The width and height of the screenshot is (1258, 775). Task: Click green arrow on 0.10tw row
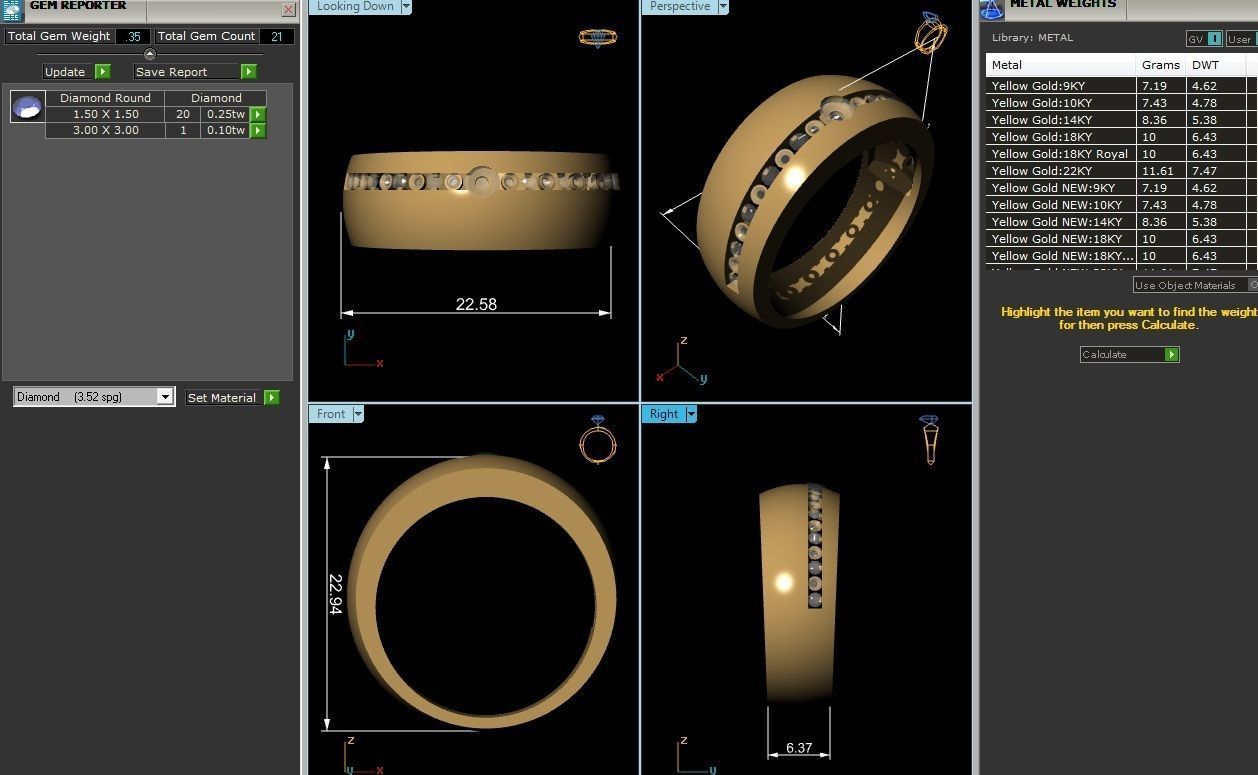pyautogui.click(x=258, y=131)
